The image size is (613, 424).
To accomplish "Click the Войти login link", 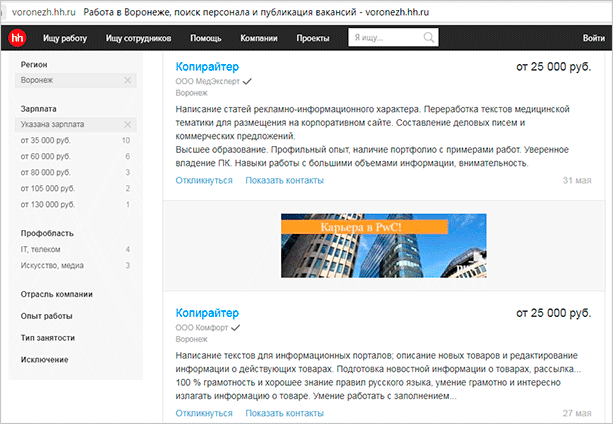I will click(x=592, y=39).
